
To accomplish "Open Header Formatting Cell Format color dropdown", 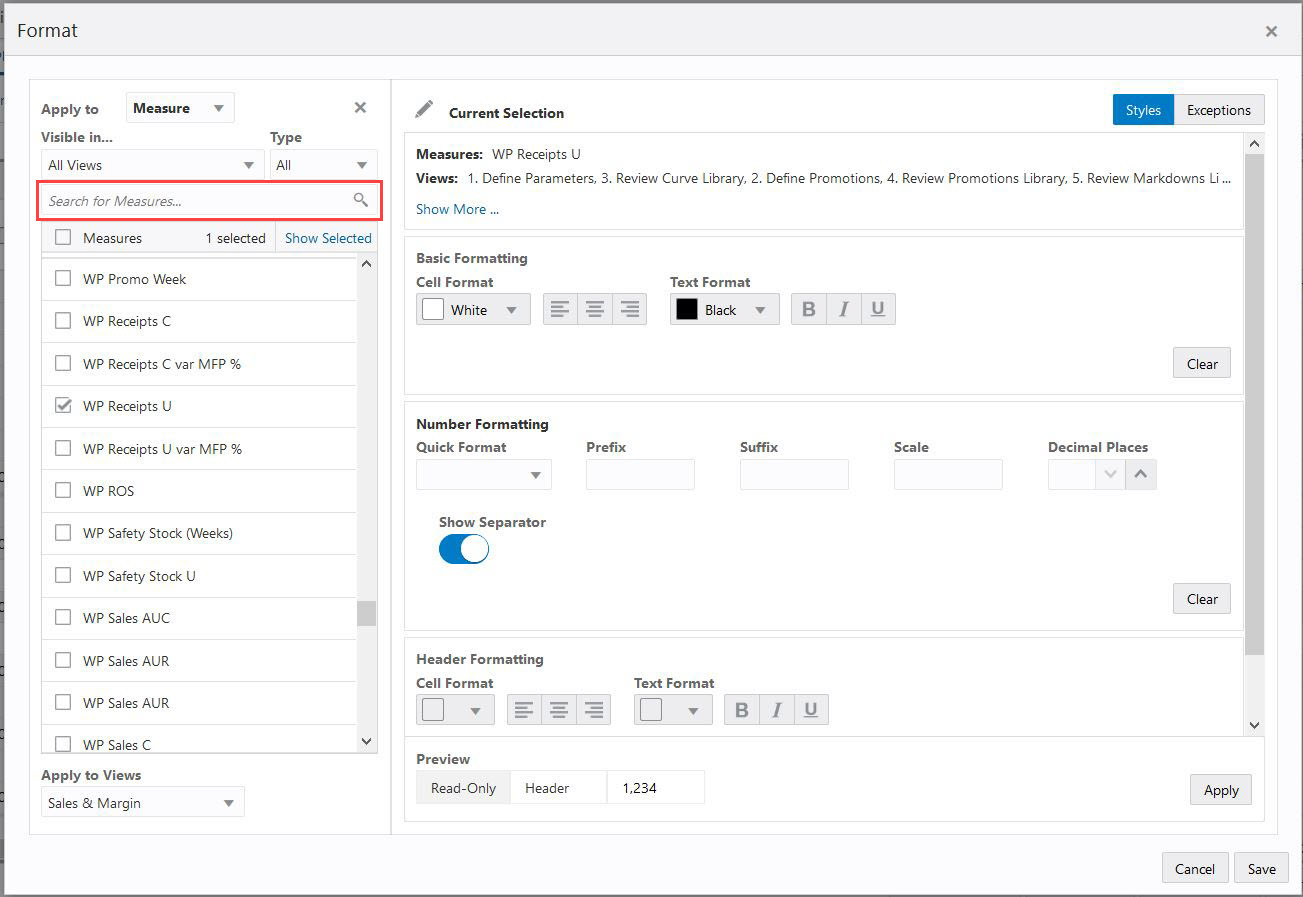I will click(455, 710).
